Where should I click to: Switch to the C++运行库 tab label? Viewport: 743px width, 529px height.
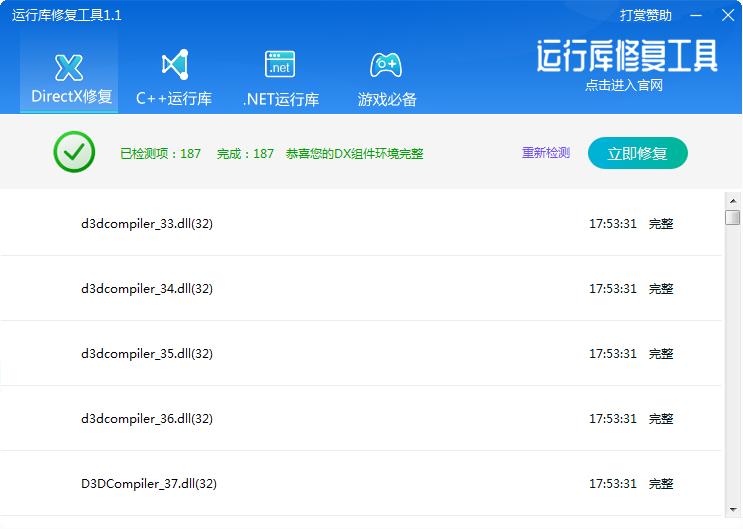pyautogui.click(x=174, y=99)
